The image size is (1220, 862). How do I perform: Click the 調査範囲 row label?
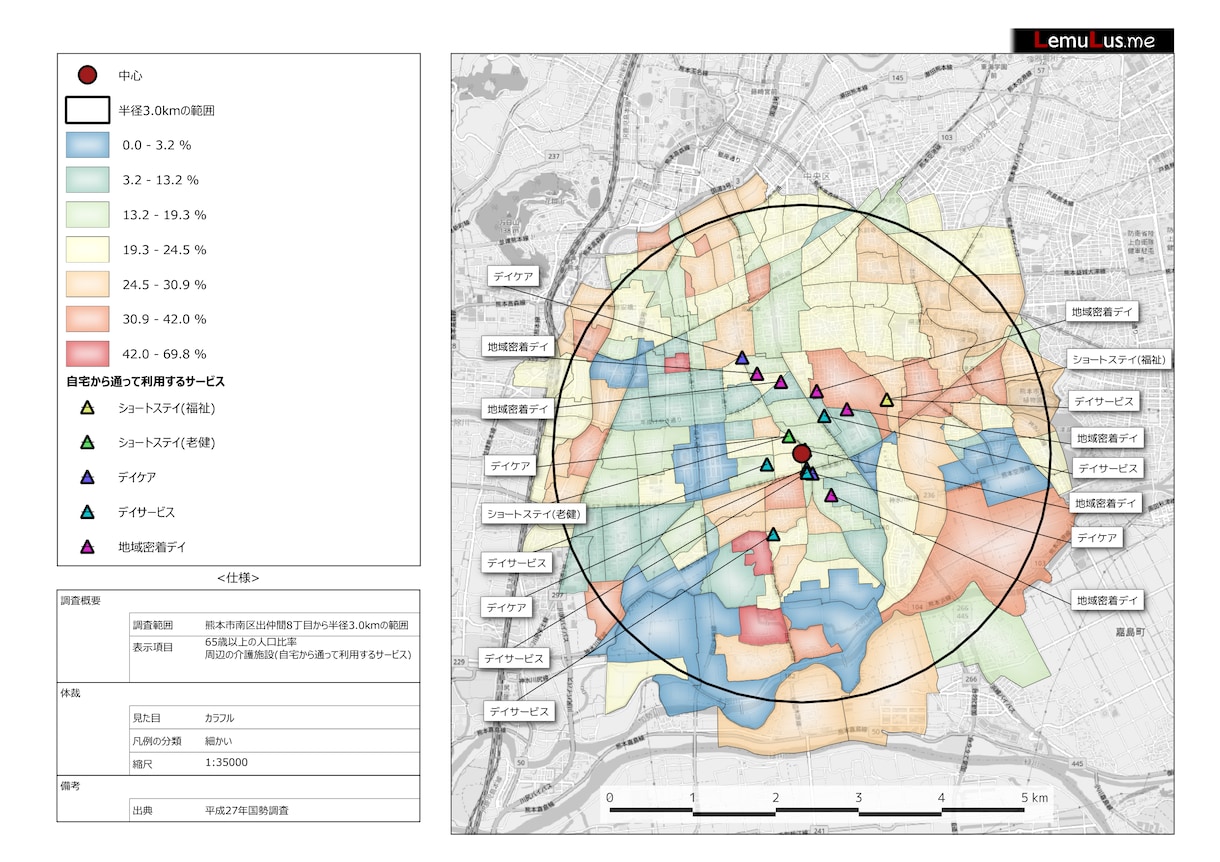click(153, 625)
